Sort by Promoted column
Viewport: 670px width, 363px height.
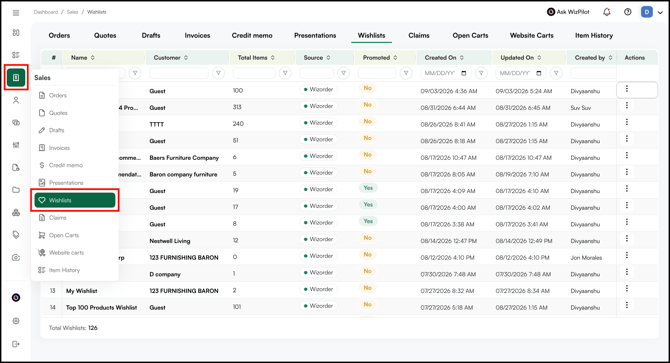[395, 58]
